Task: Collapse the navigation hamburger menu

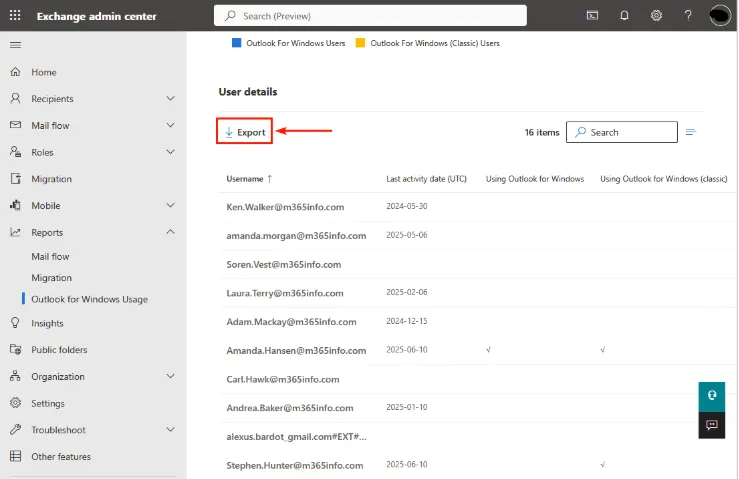Action: [x=15, y=45]
